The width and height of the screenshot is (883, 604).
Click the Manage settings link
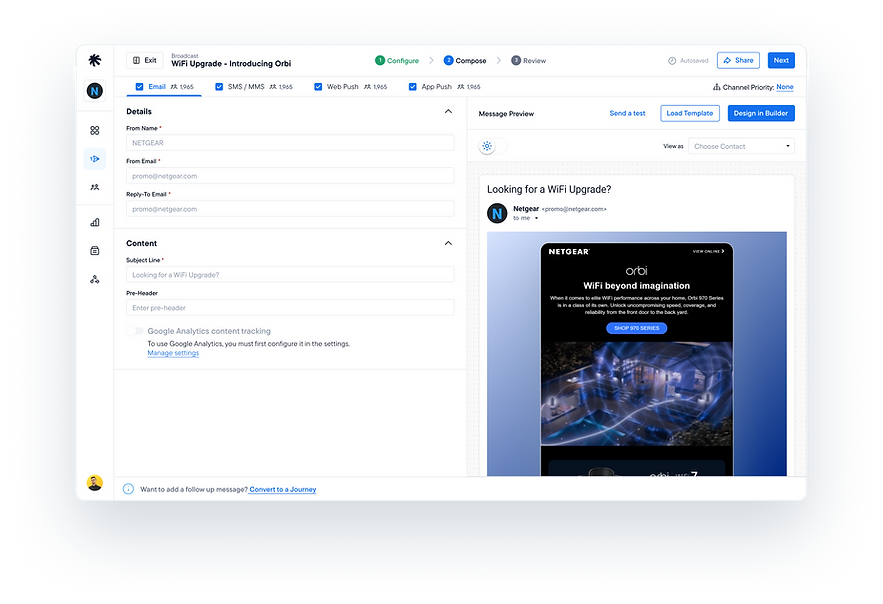coord(173,352)
